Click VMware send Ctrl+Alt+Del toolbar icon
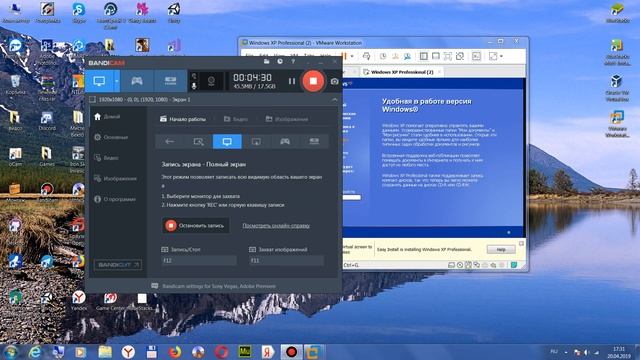 [x=366, y=56]
